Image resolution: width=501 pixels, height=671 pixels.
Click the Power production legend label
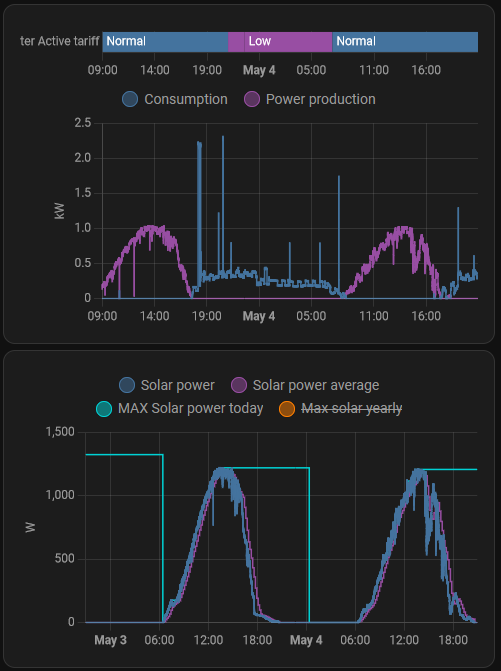(320, 99)
